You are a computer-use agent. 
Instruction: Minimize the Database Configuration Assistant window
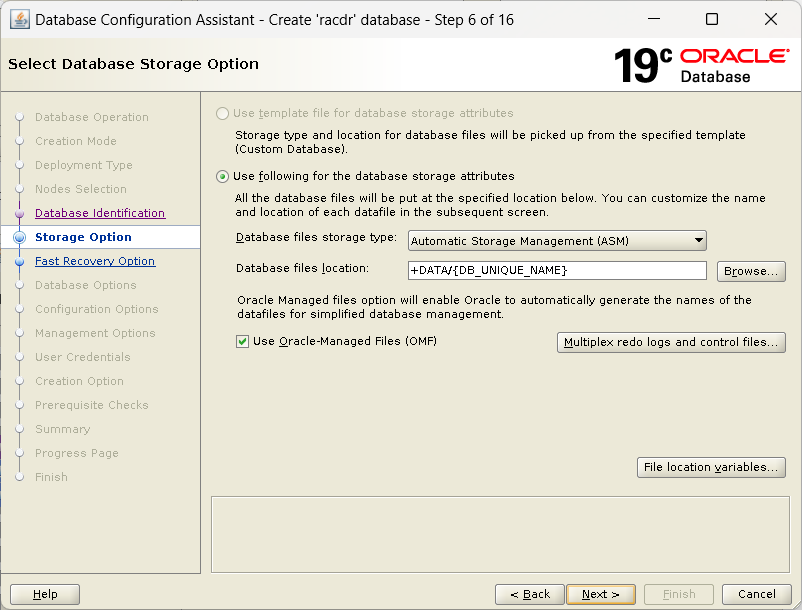[654, 19]
